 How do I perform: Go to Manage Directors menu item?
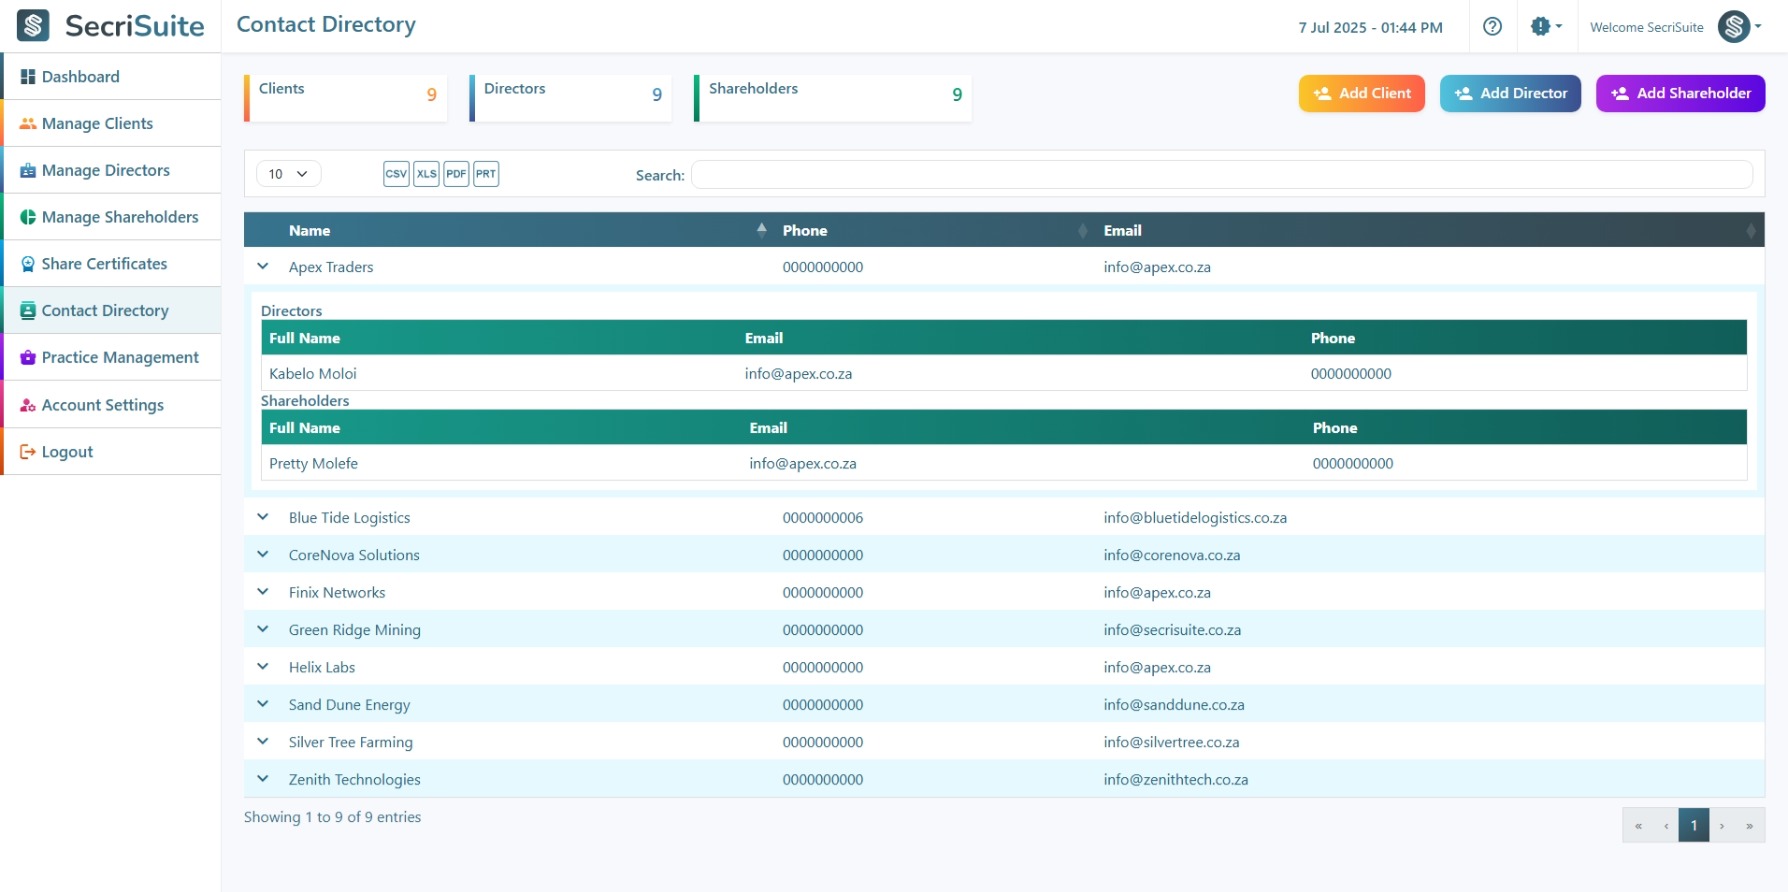tap(111, 171)
